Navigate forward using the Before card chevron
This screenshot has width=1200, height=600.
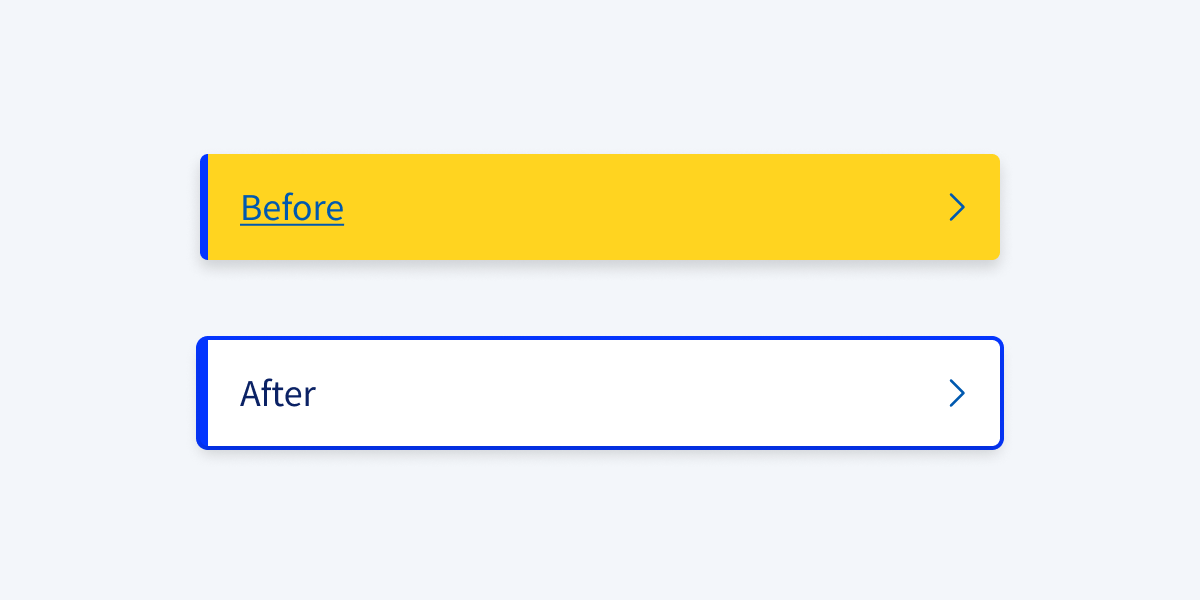(957, 207)
